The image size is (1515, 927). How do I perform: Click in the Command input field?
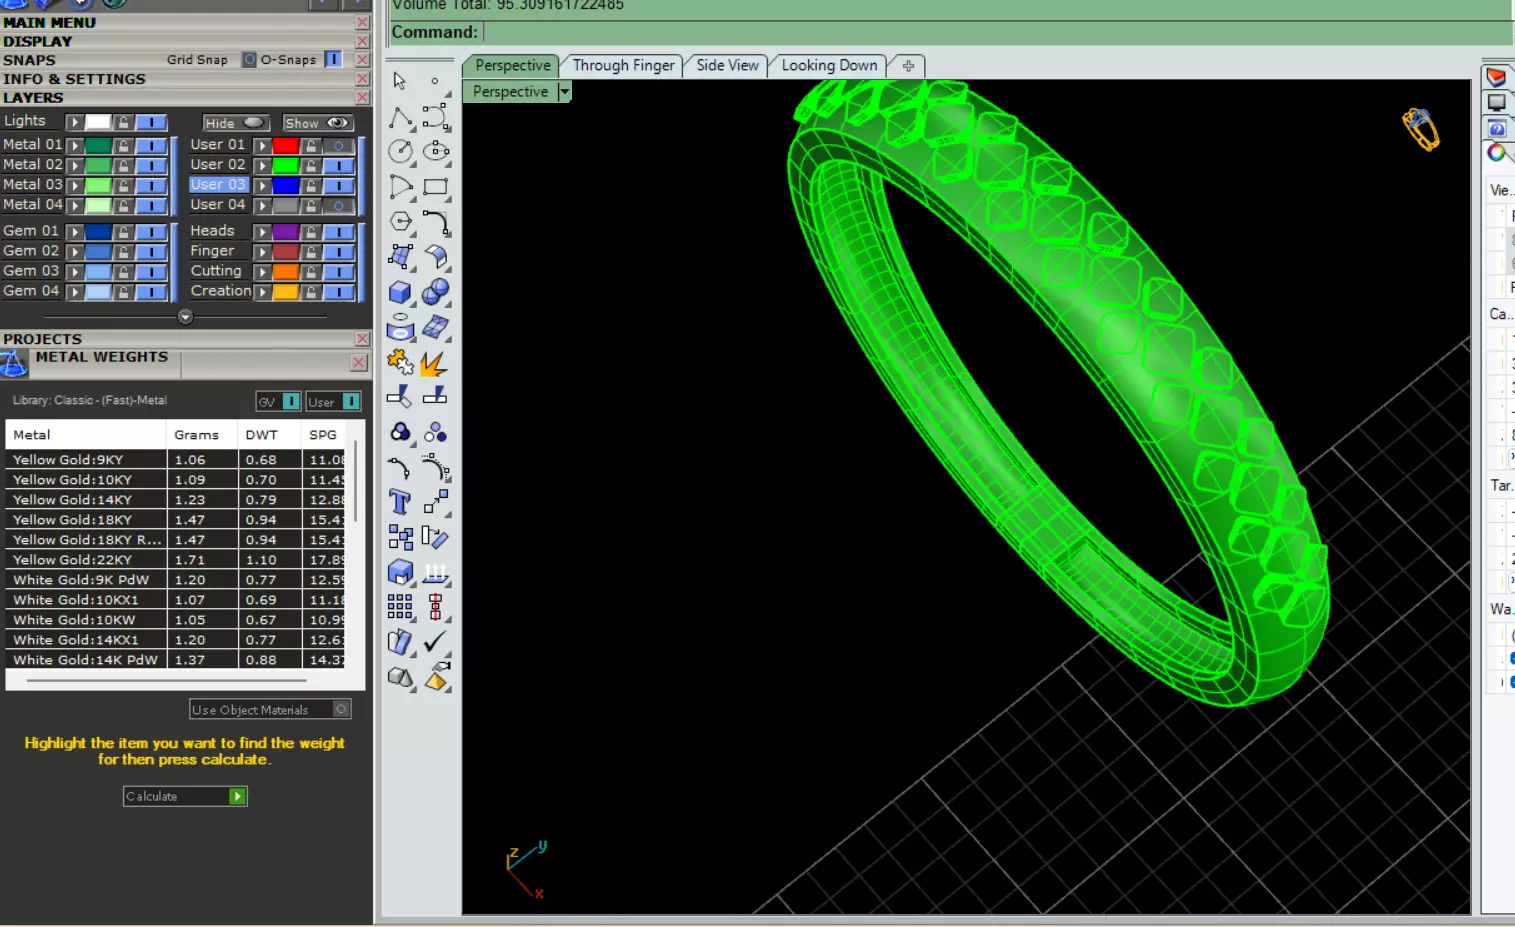(x=995, y=32)
